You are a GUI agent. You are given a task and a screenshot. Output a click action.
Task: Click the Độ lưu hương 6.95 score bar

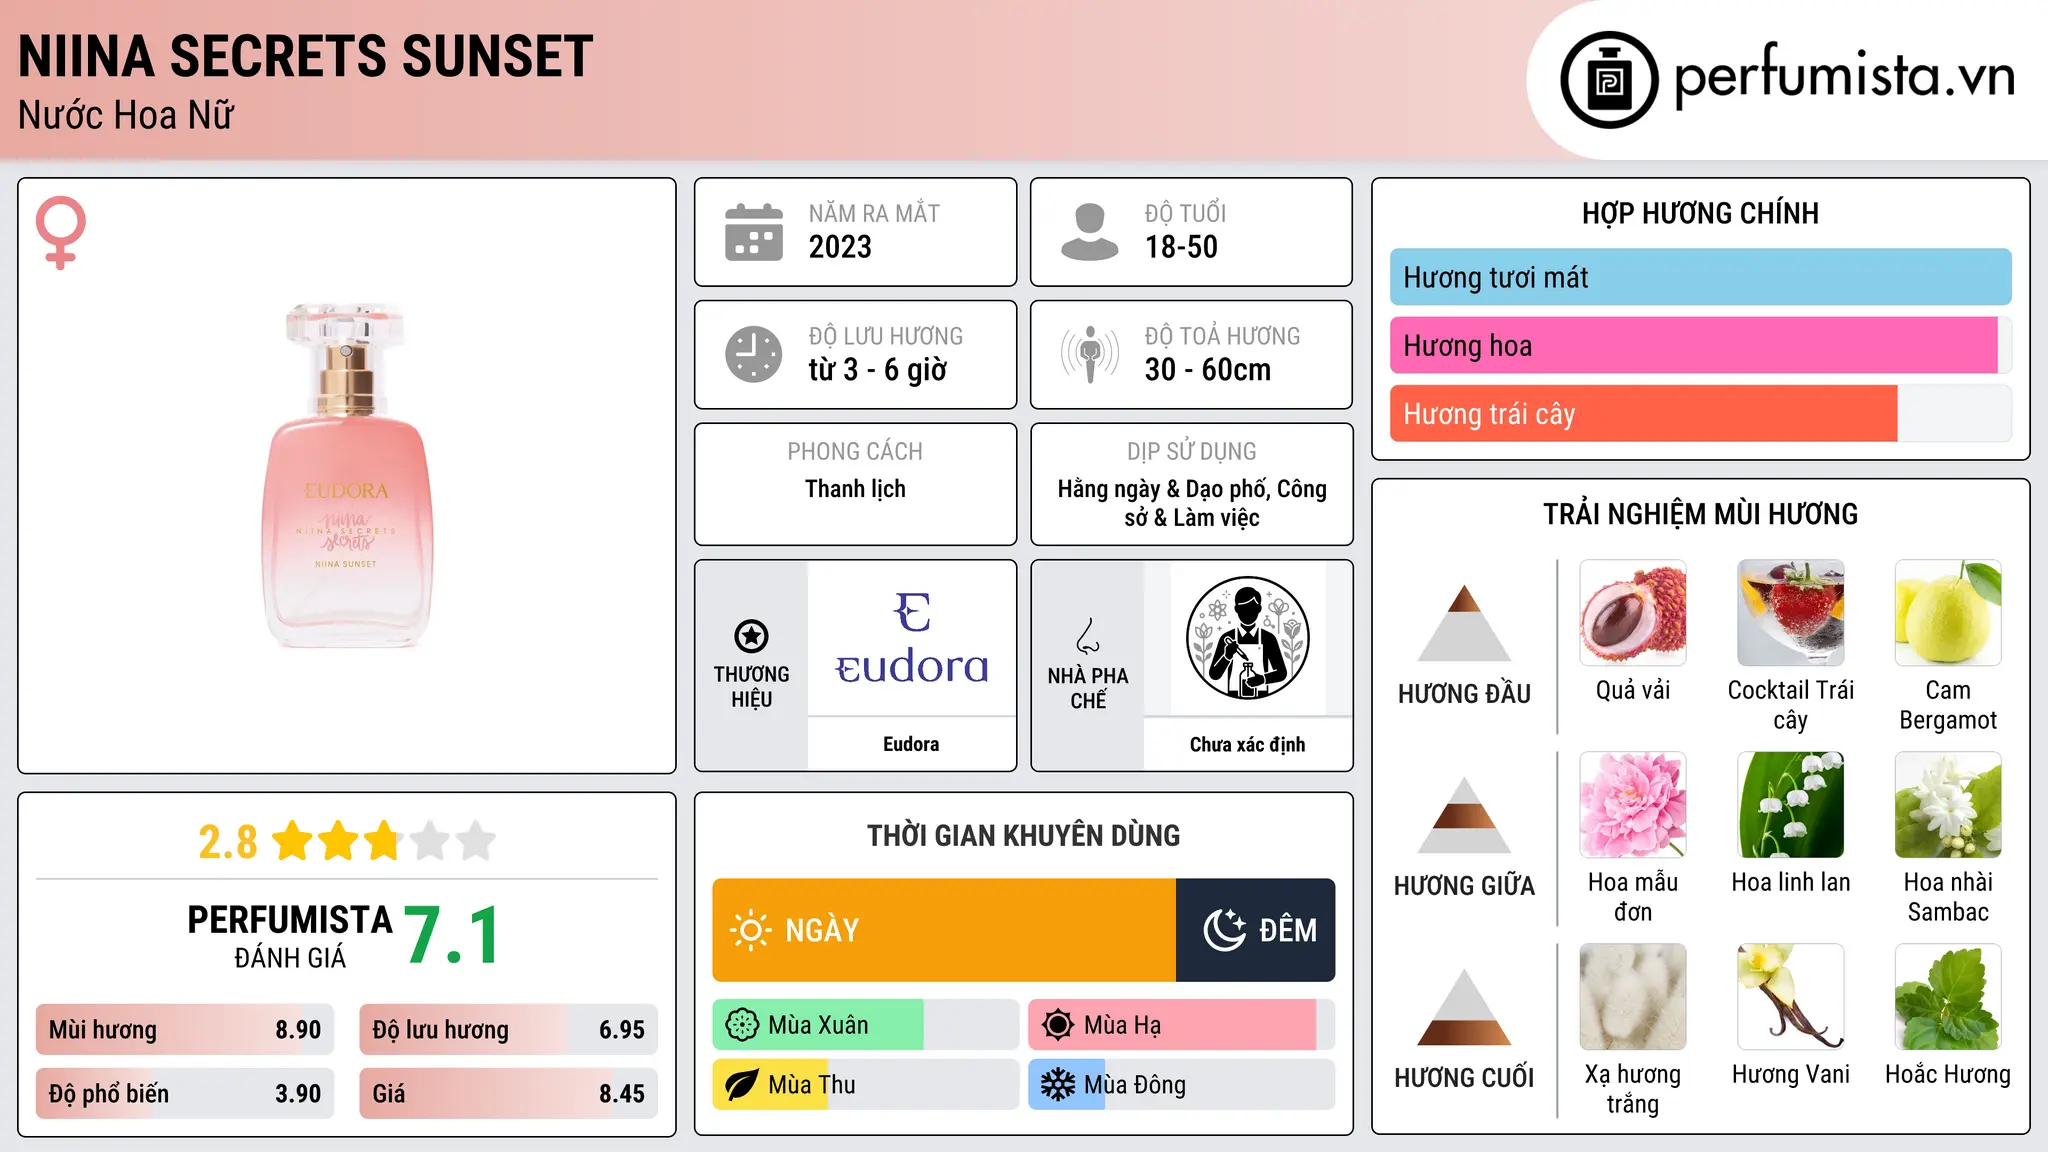[508, 1030]
